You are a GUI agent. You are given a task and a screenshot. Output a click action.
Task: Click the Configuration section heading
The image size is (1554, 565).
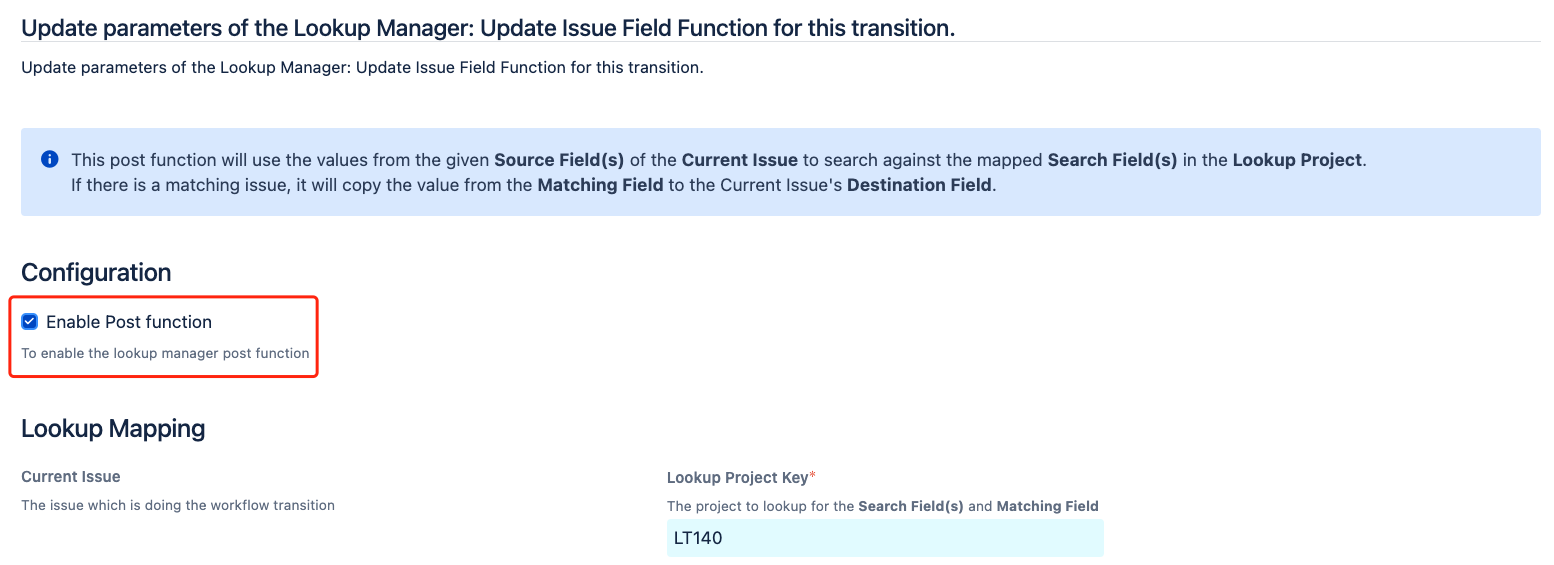pos(96,272)
